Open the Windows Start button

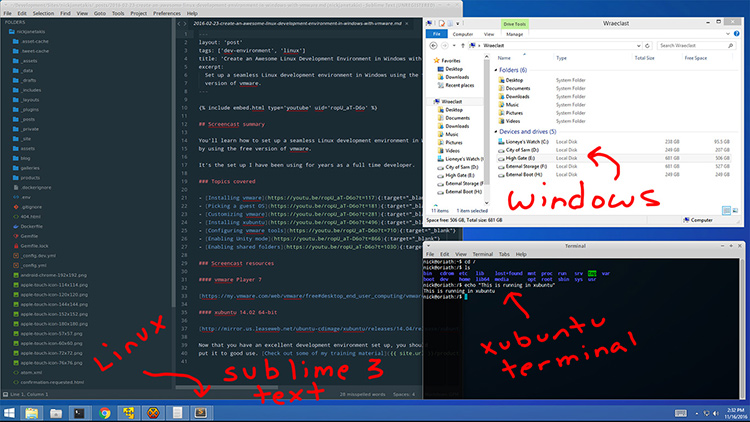9,413
